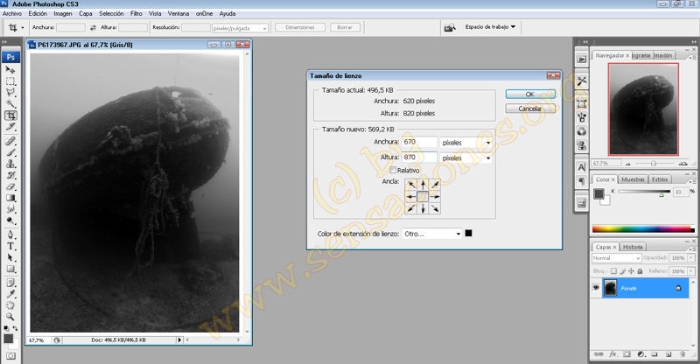Open the Filtro menu
The width and height of the screenshot is (700, 364).
(x=136, y=14)
